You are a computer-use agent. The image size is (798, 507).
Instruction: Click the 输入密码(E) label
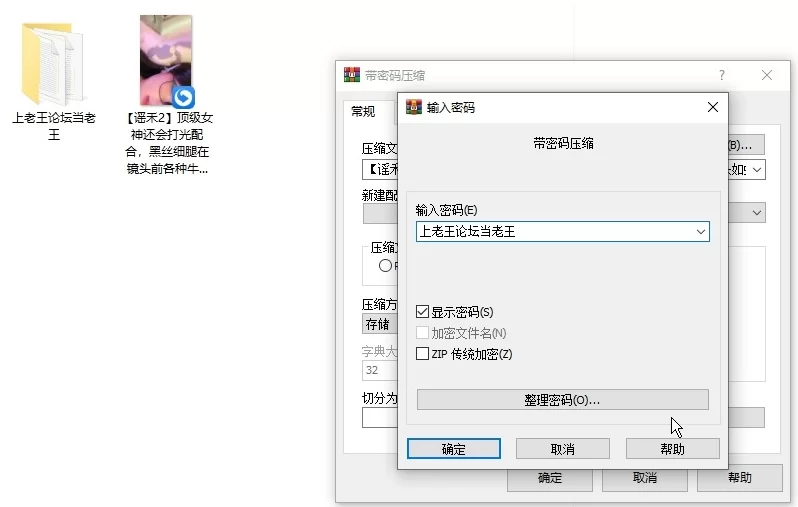point(446,210)
